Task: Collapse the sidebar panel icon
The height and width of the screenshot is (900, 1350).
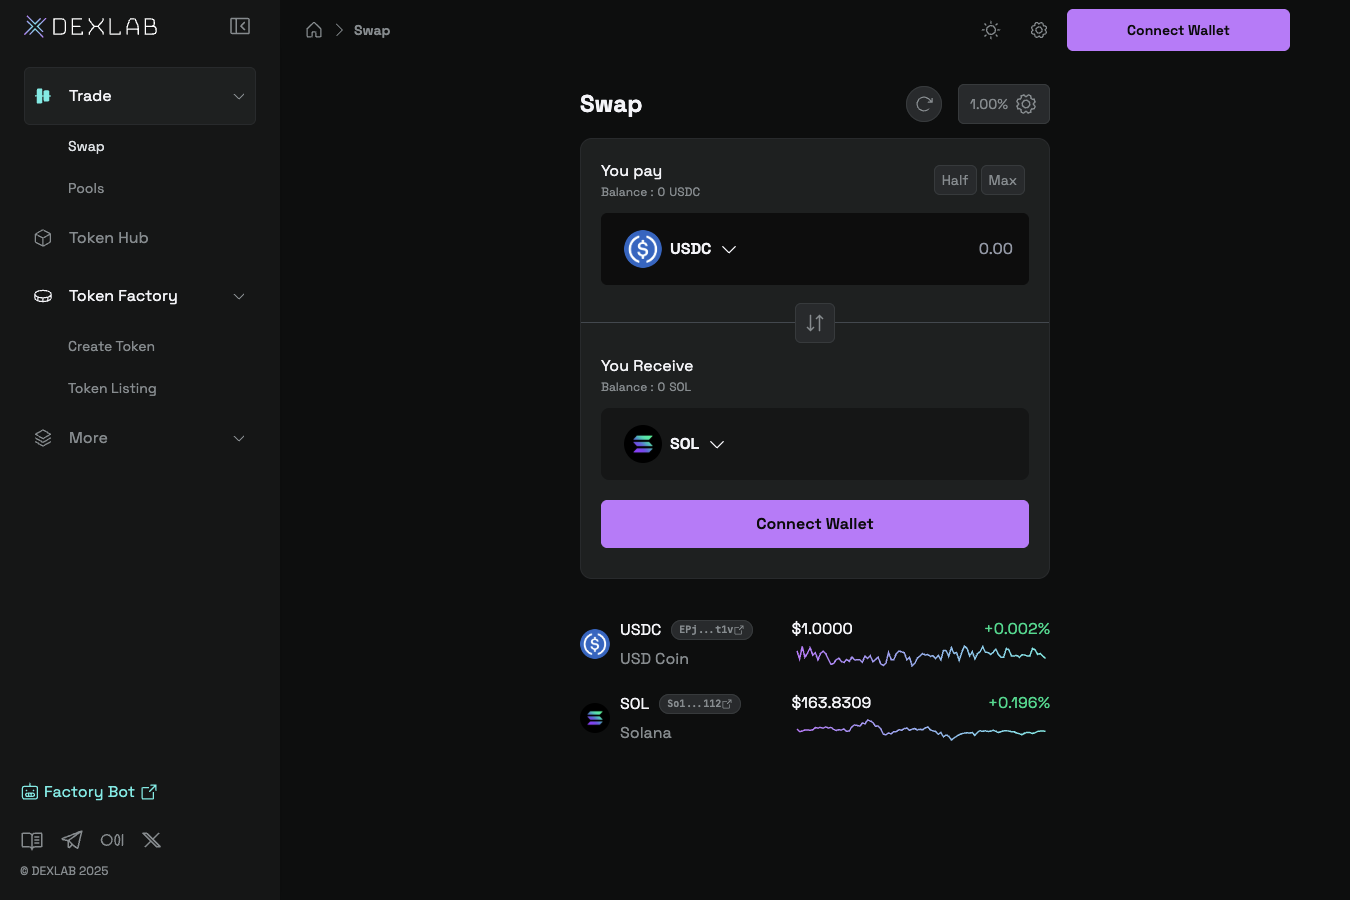Action: (x=240, y=26)
